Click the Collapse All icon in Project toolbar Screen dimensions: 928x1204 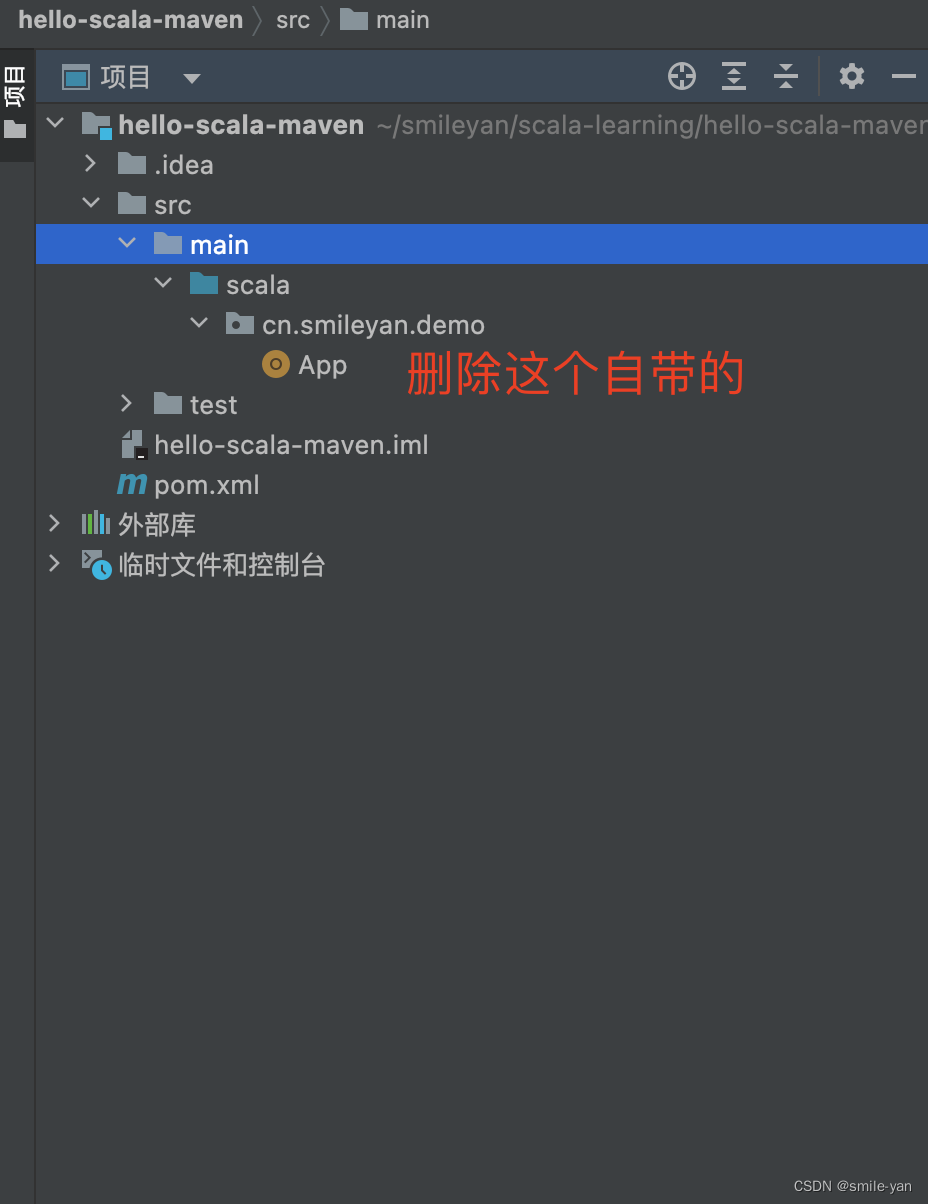(x=785, y=76)
